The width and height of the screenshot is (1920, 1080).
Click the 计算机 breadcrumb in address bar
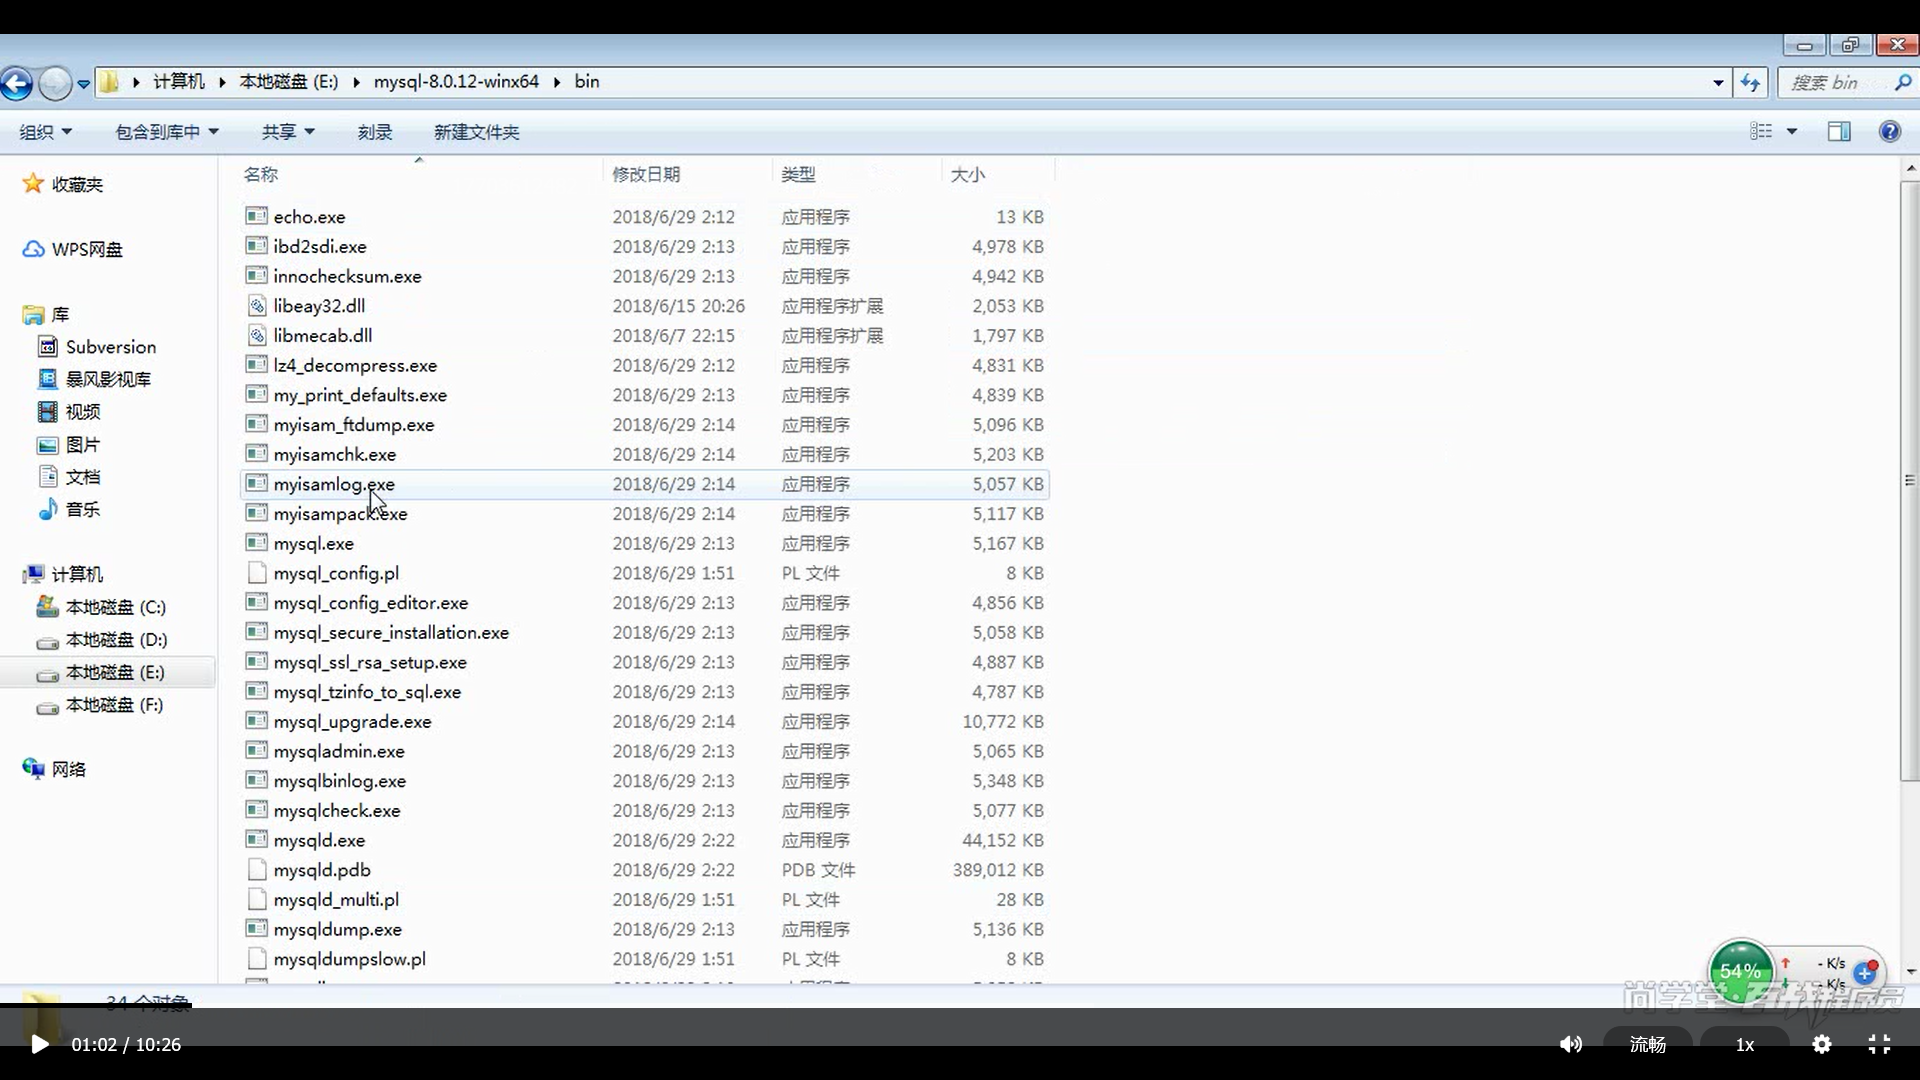[178, 82]
